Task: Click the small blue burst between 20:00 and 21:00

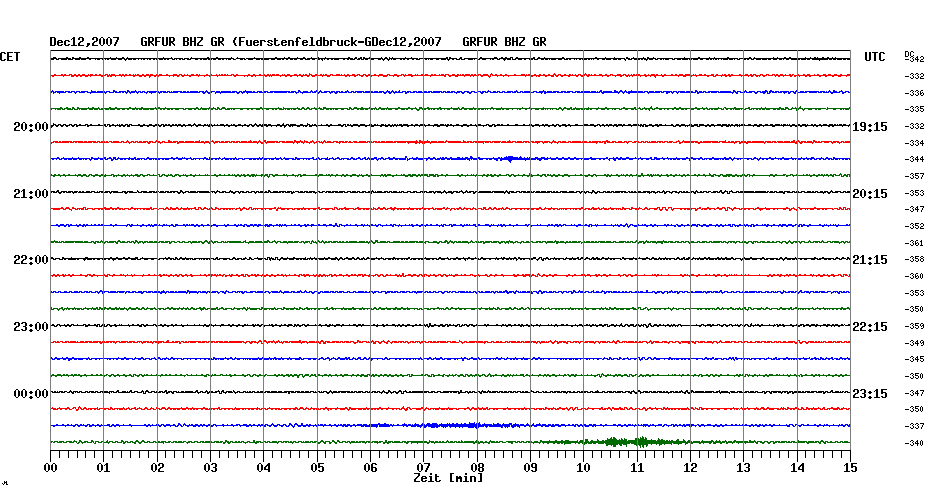Action: pyautogui.click(x=510, y=159)
